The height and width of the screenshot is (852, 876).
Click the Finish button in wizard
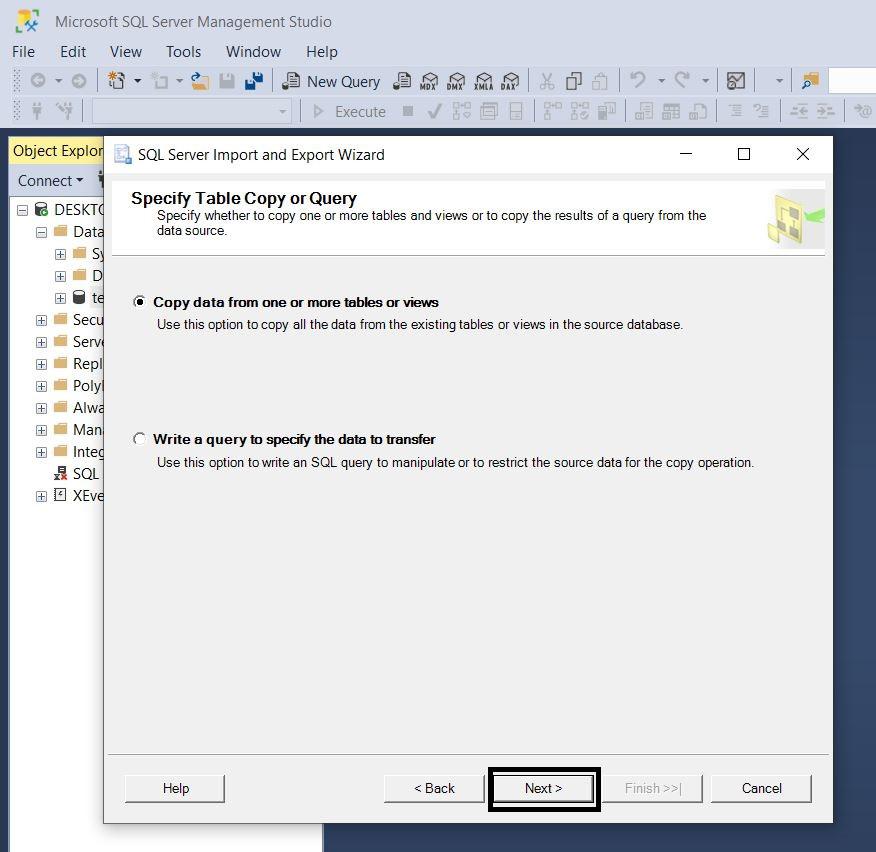pyautogui.click(x=653, y=788)
